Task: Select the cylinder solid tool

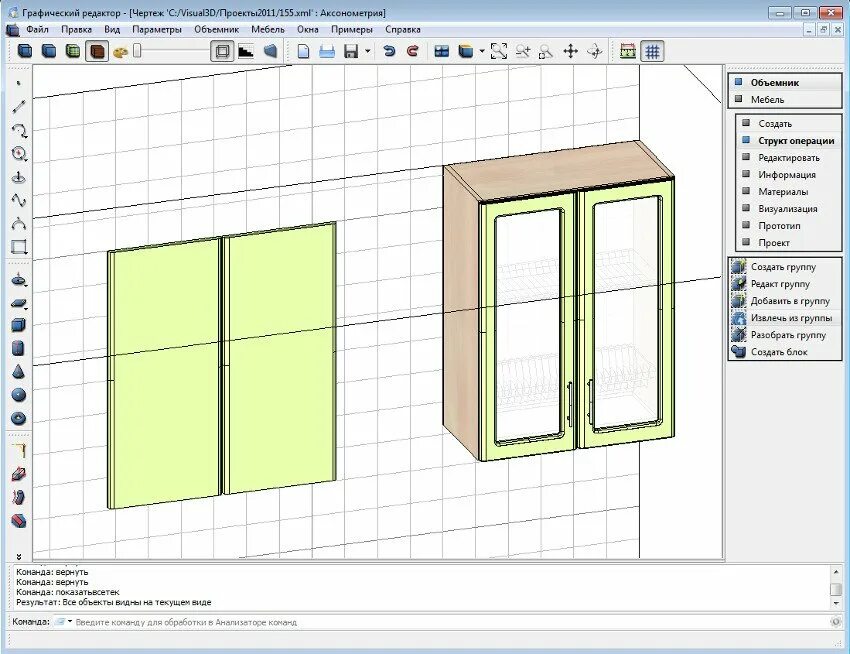Action: (x=19, y=348)
